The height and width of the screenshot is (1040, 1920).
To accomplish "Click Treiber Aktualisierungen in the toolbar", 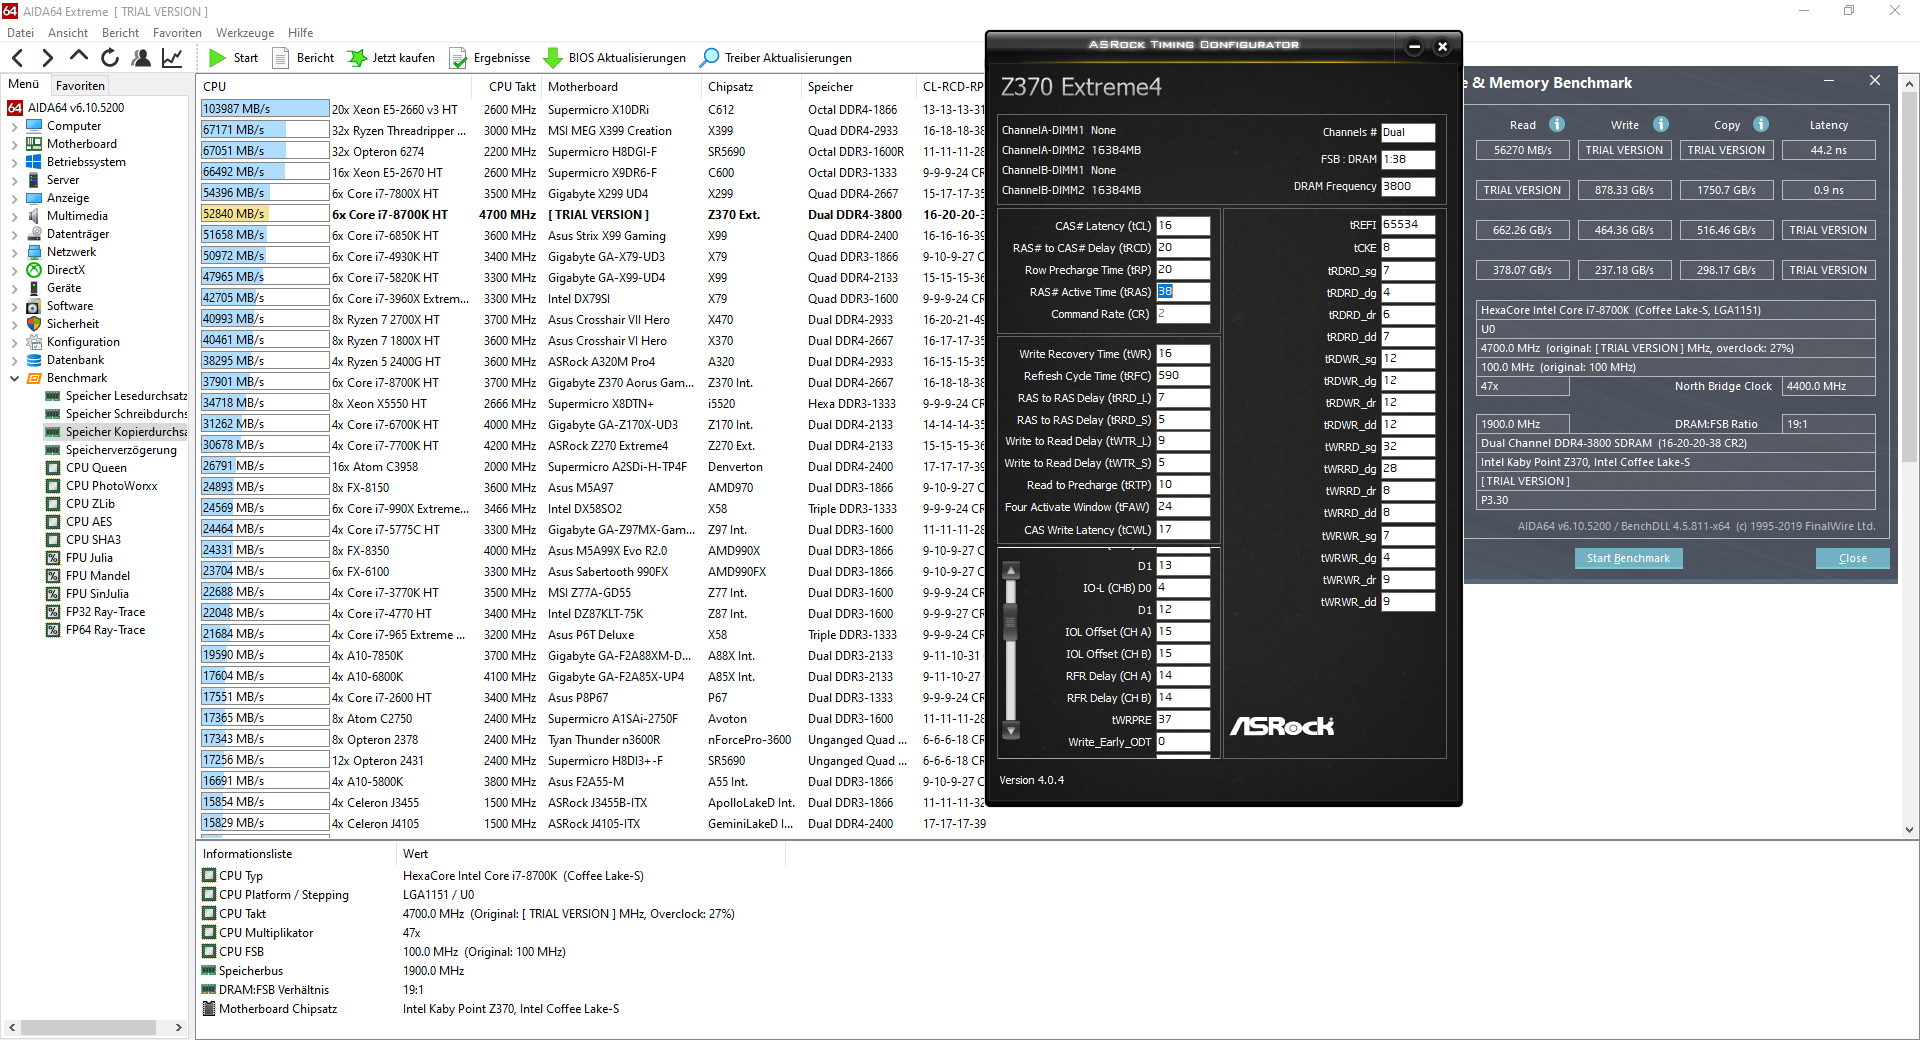I will click(776, 58).
